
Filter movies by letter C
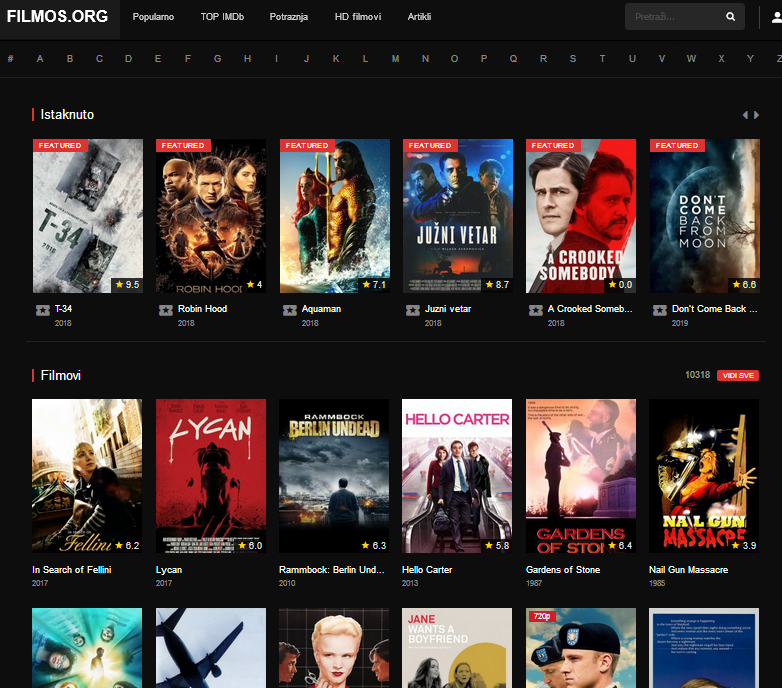pyautogui.click(x=99, y=59)
